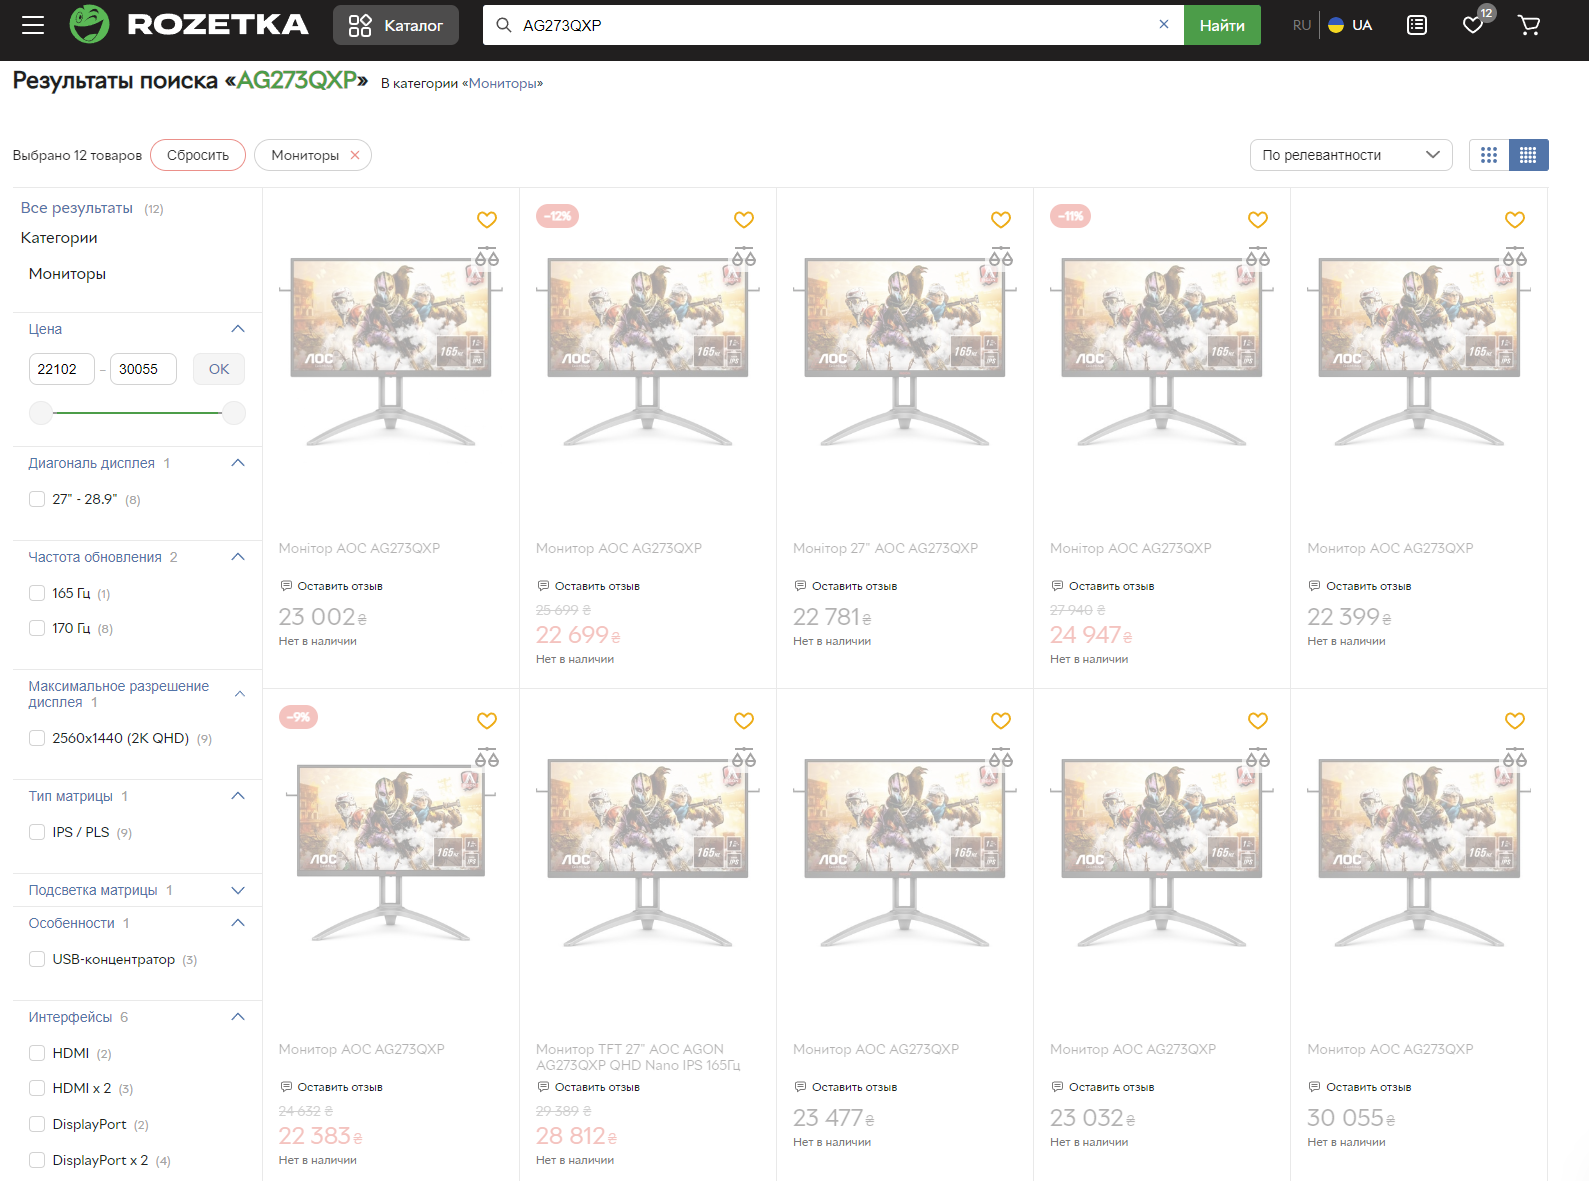Screen dimensions: 1589x1181
Task: Switch to small tile grid view
Action: coord(1528,155)
